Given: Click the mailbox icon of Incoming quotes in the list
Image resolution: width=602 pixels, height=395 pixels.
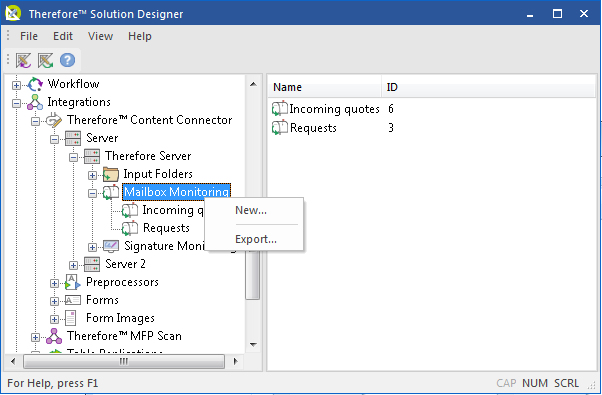Looking at the screenshot, I should click(280, 109).
